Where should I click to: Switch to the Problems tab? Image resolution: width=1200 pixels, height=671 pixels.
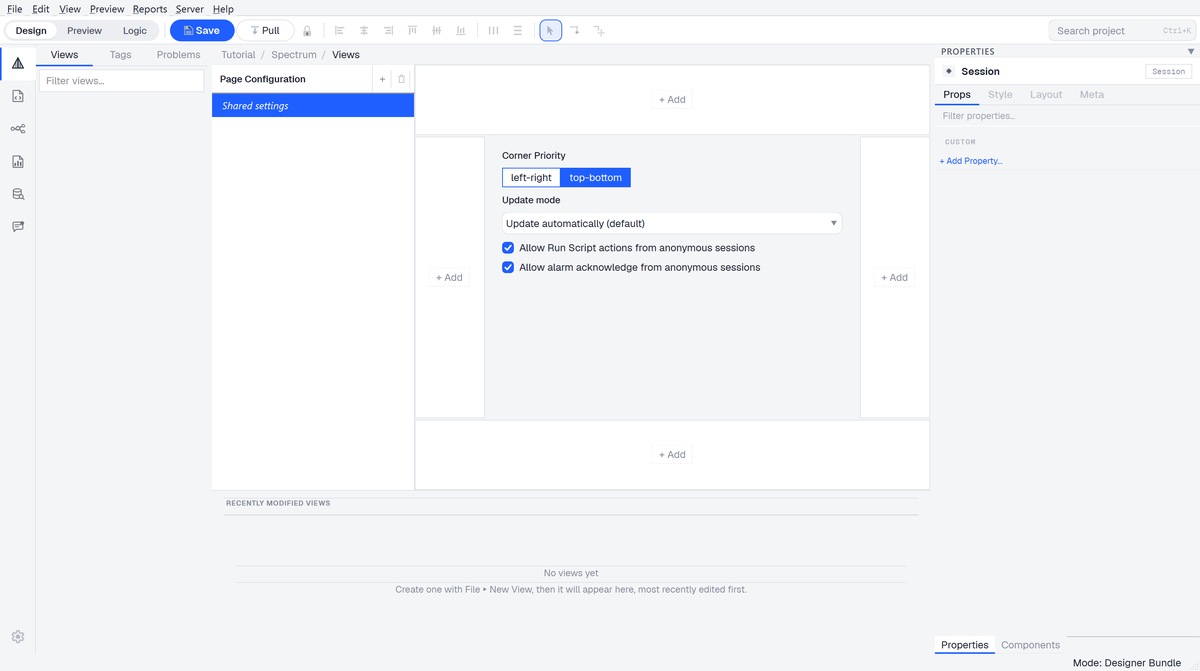179,55
